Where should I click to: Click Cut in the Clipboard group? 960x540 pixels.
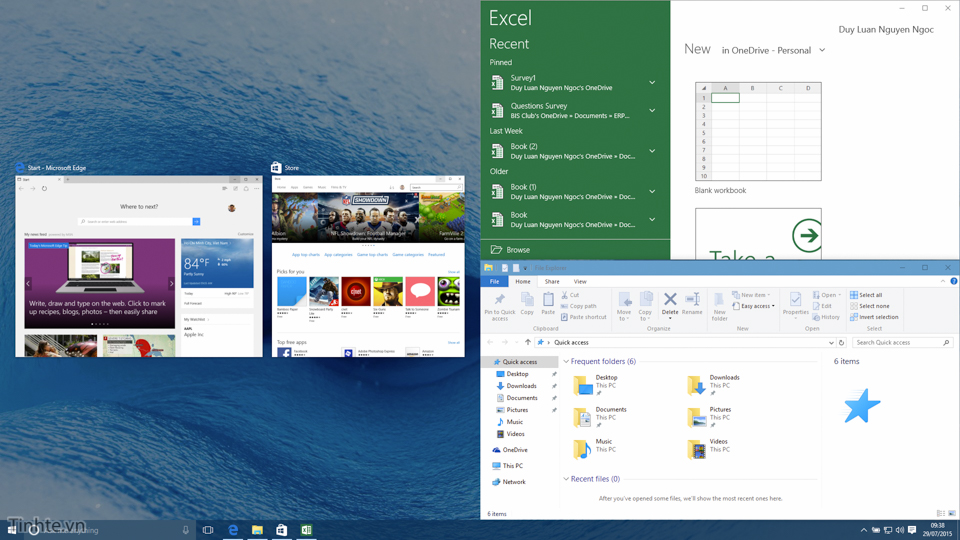[x=570, y=295]
